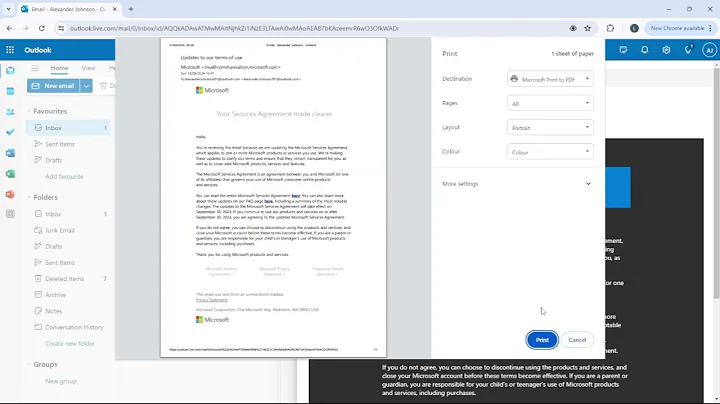Open Sent Items under Folders
This screenshot has height=404, width=720.
tap(68, 263)
